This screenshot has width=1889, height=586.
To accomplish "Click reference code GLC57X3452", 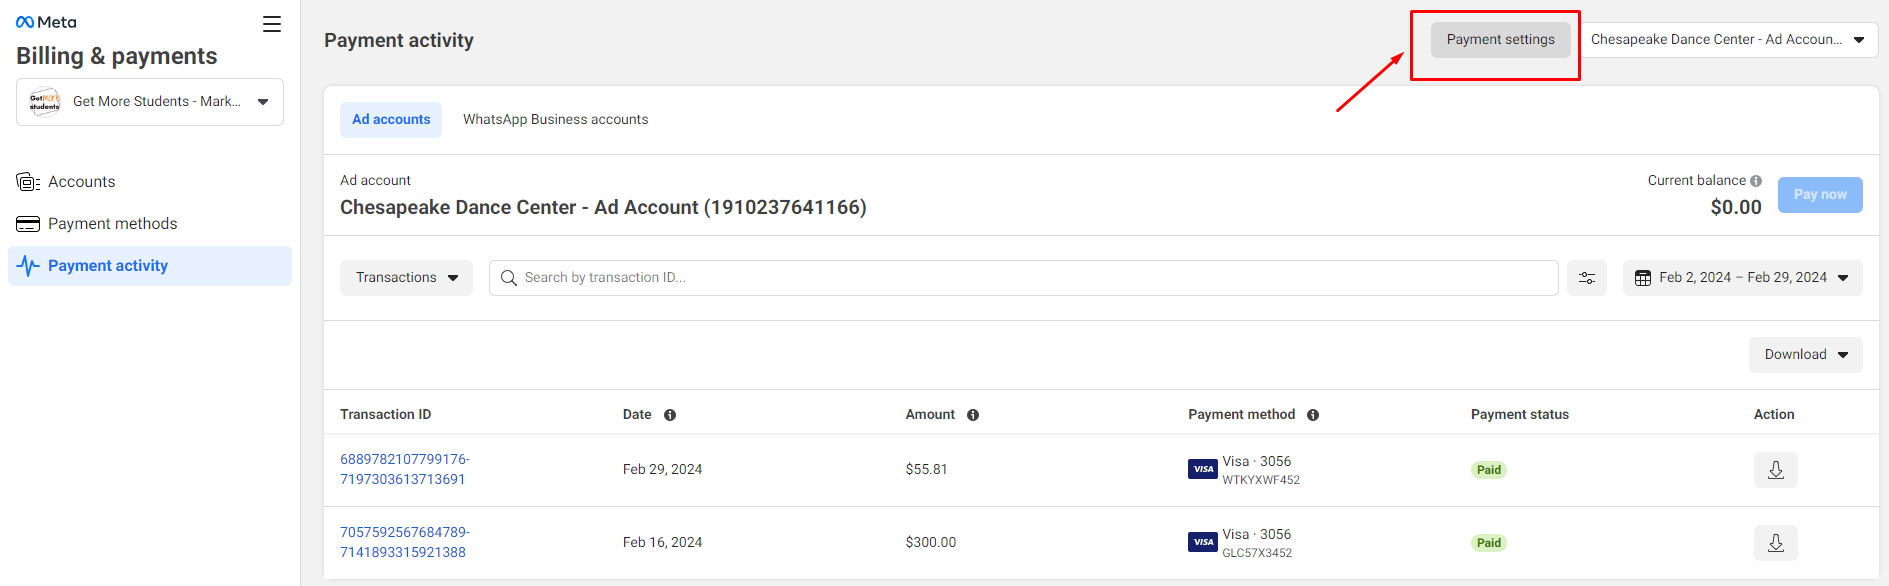I will (1257, 553).
